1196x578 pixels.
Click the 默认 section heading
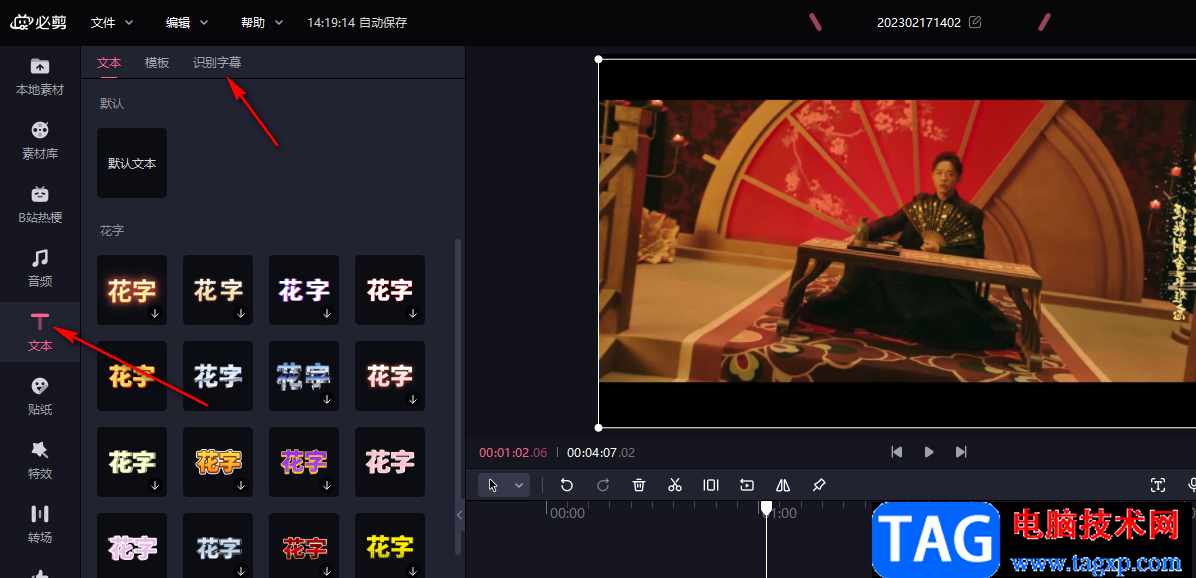click(x=111, y=103)
